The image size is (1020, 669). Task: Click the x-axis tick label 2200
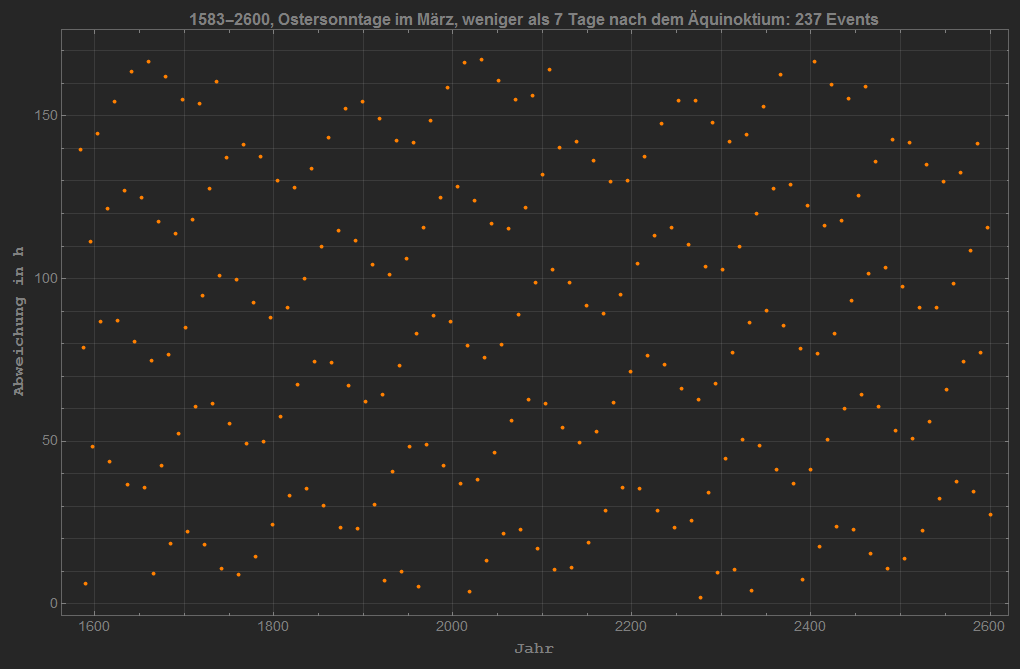point(631,626)
